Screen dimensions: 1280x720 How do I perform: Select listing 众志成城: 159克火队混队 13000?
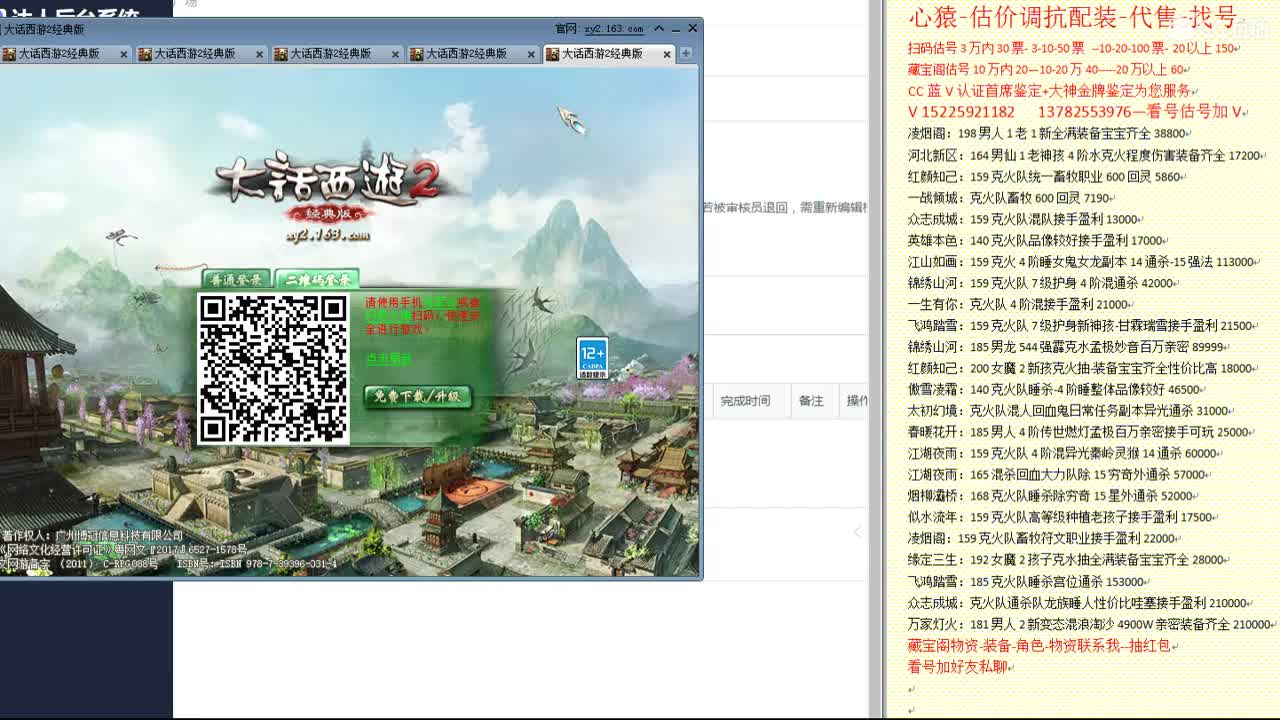click(1023, 219)
